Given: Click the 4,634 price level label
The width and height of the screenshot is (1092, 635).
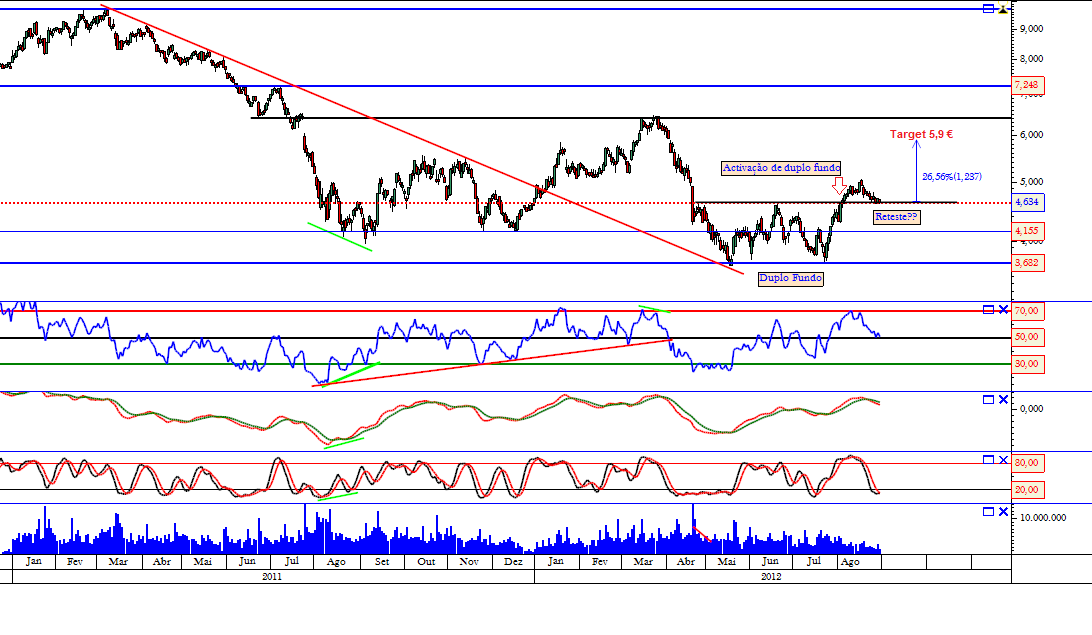Looking at the screenshot, I should pyautogui.click(x=1027, y=203).
